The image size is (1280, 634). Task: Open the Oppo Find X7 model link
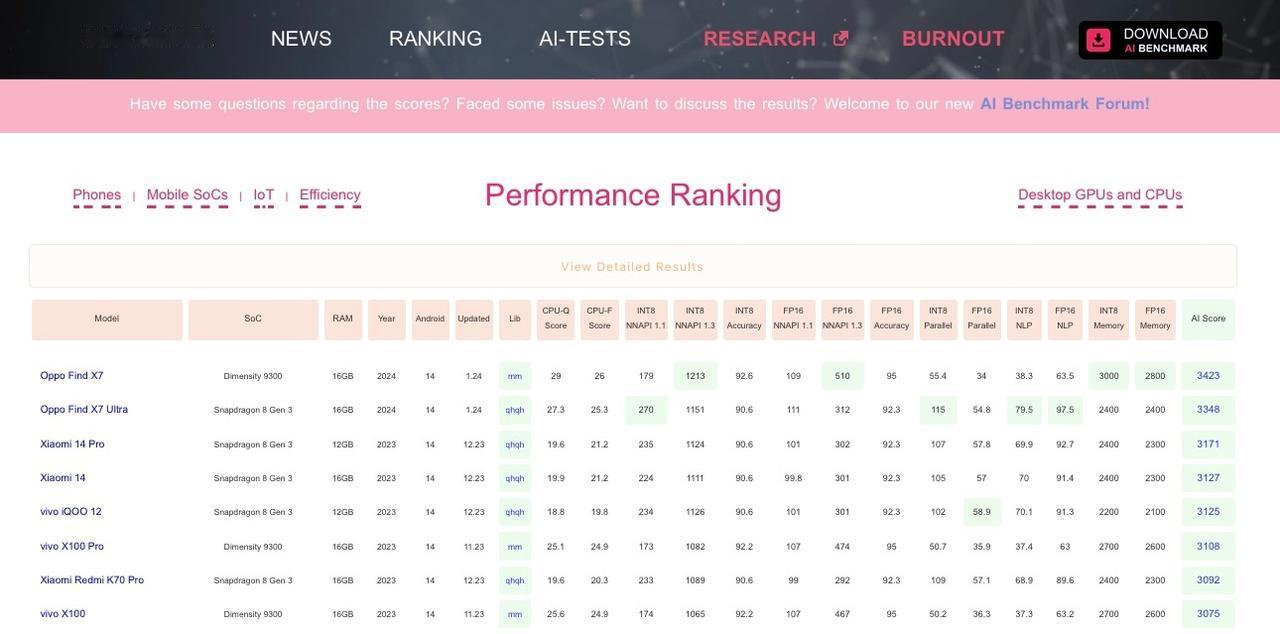coord(72,376)
